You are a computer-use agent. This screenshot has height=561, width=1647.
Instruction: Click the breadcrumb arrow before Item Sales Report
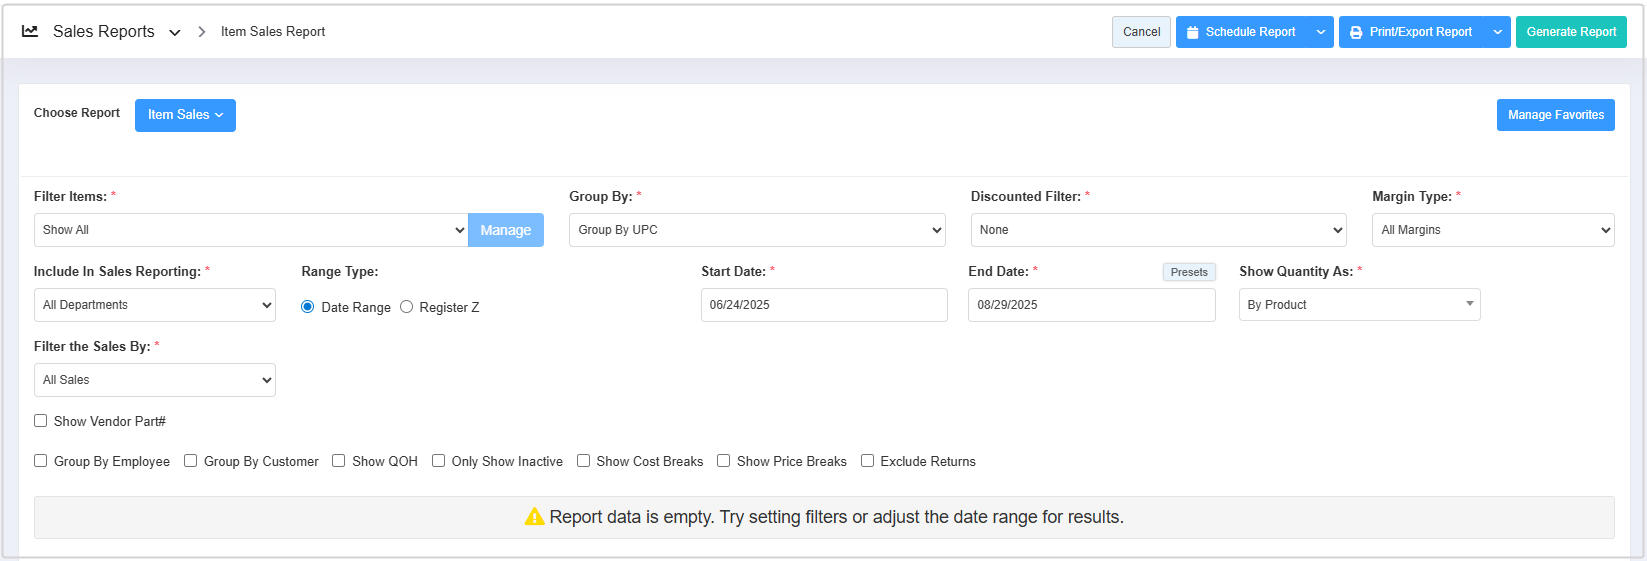pyautogui.click(x=201, y=32)
